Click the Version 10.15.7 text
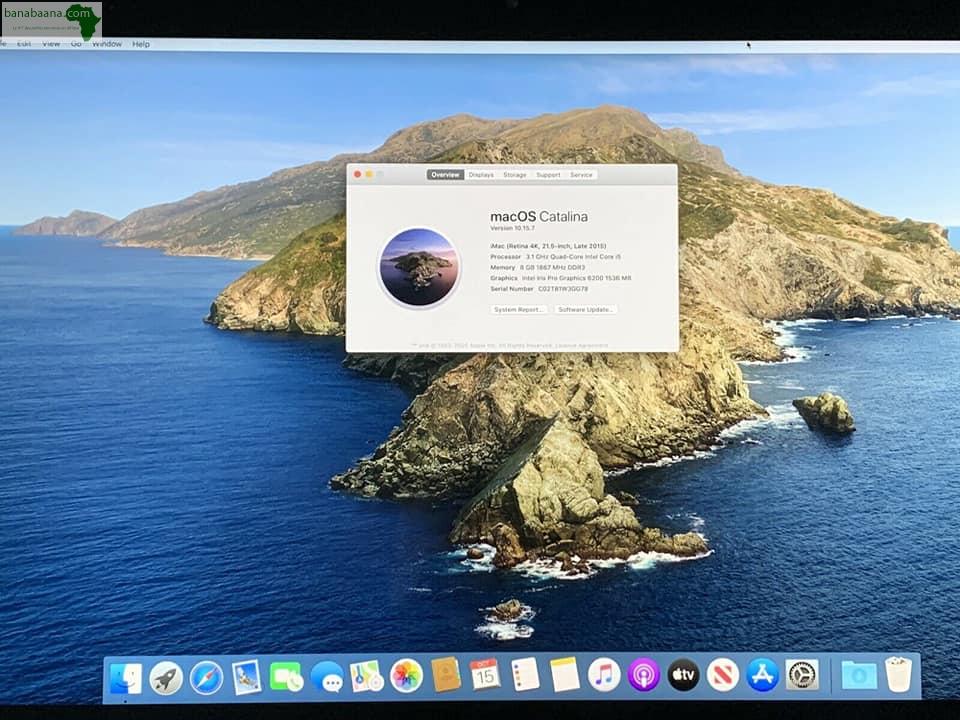Screen dimensions: 960x720 point(512,228)
